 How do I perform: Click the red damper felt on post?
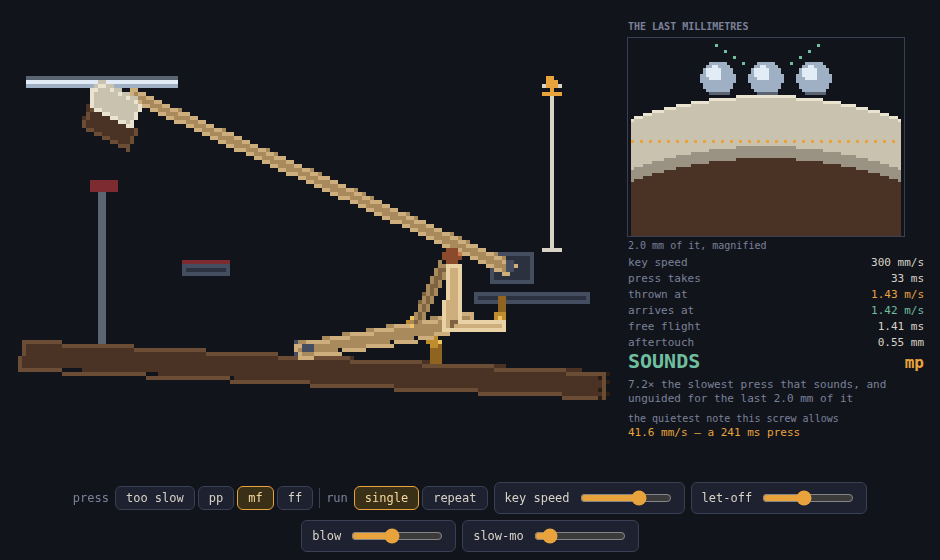pyautogui.click(x=104, y=186)
